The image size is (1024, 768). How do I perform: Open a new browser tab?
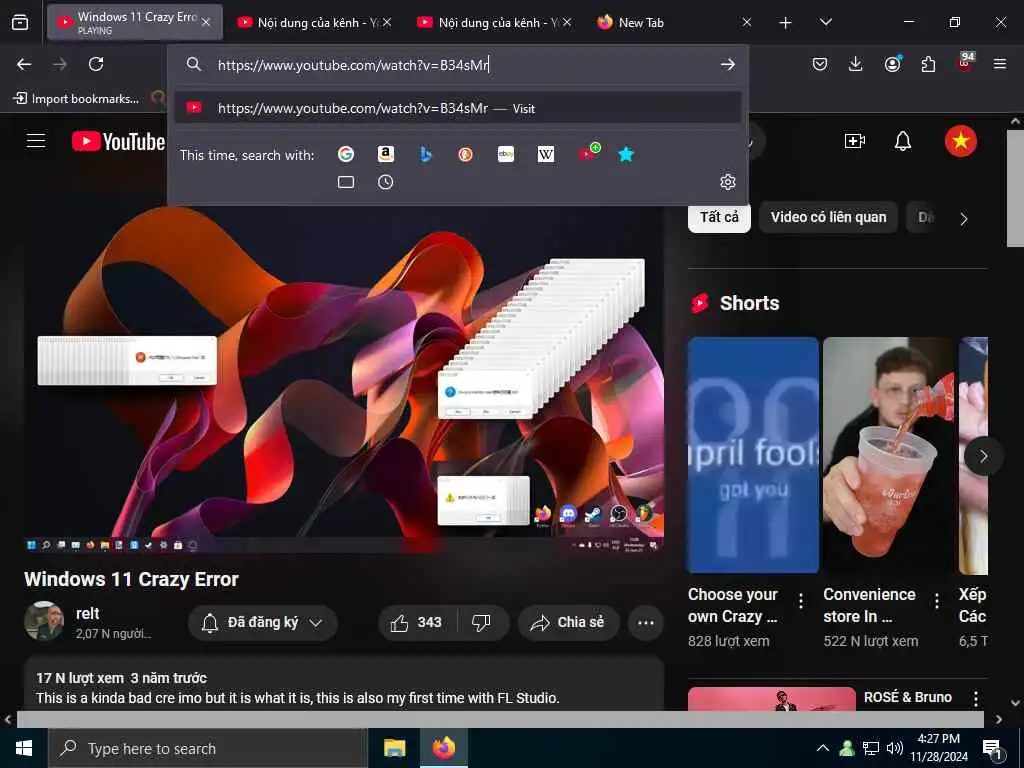[786, 23]
